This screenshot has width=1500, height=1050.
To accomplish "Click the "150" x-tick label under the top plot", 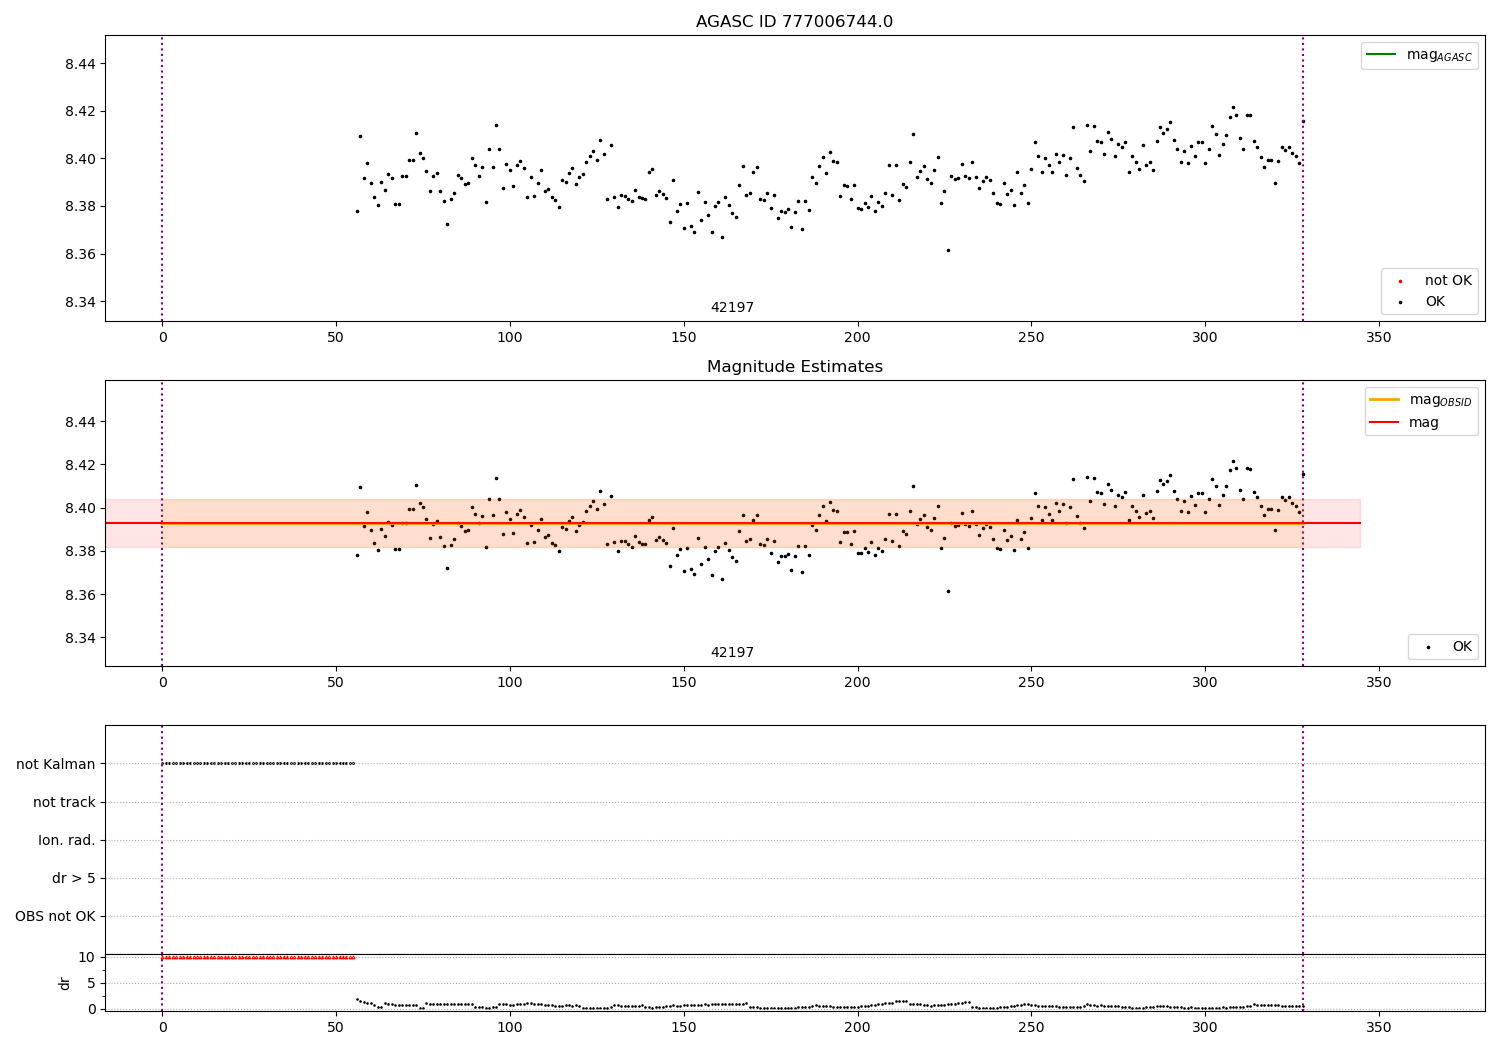I will click(683, 338).
